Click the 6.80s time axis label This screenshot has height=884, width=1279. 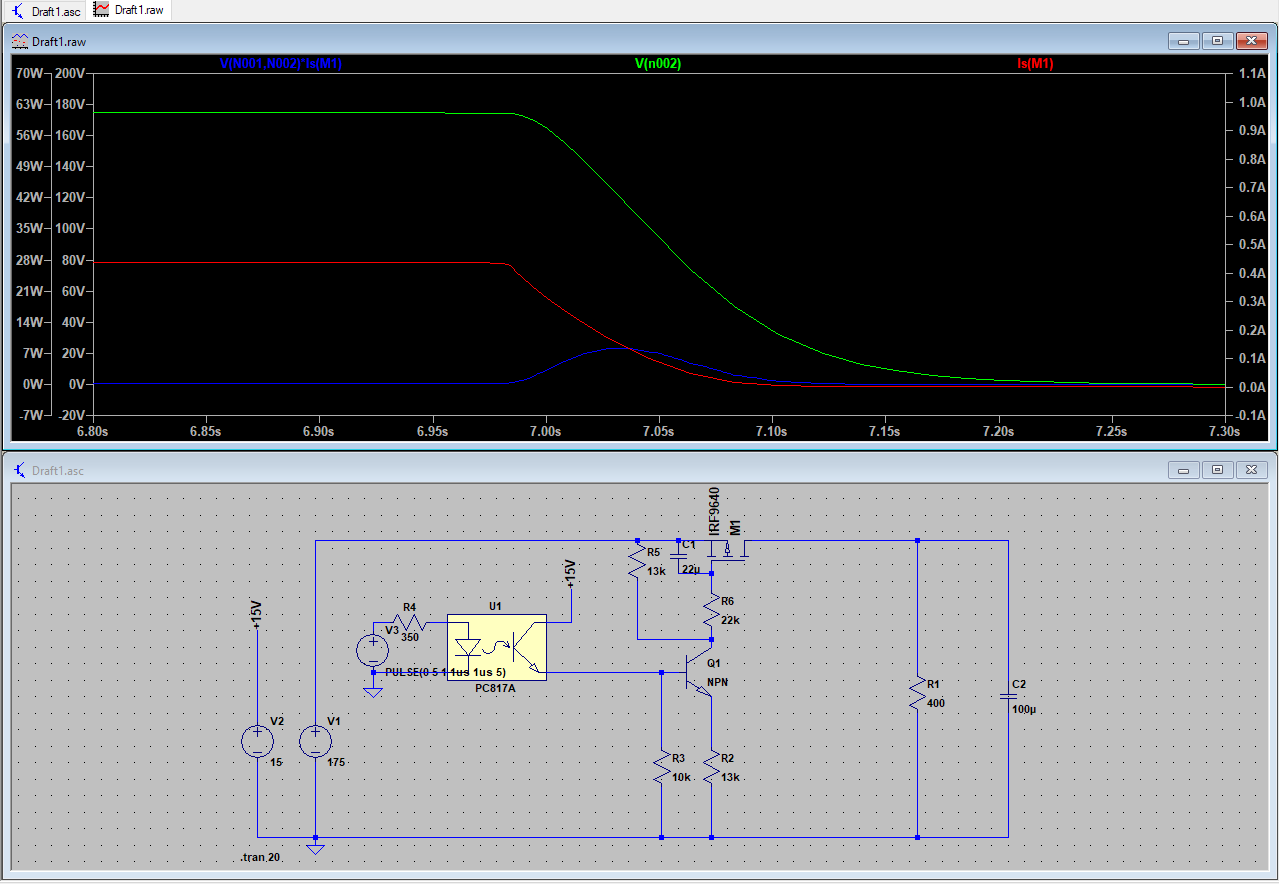click(92, 432)
